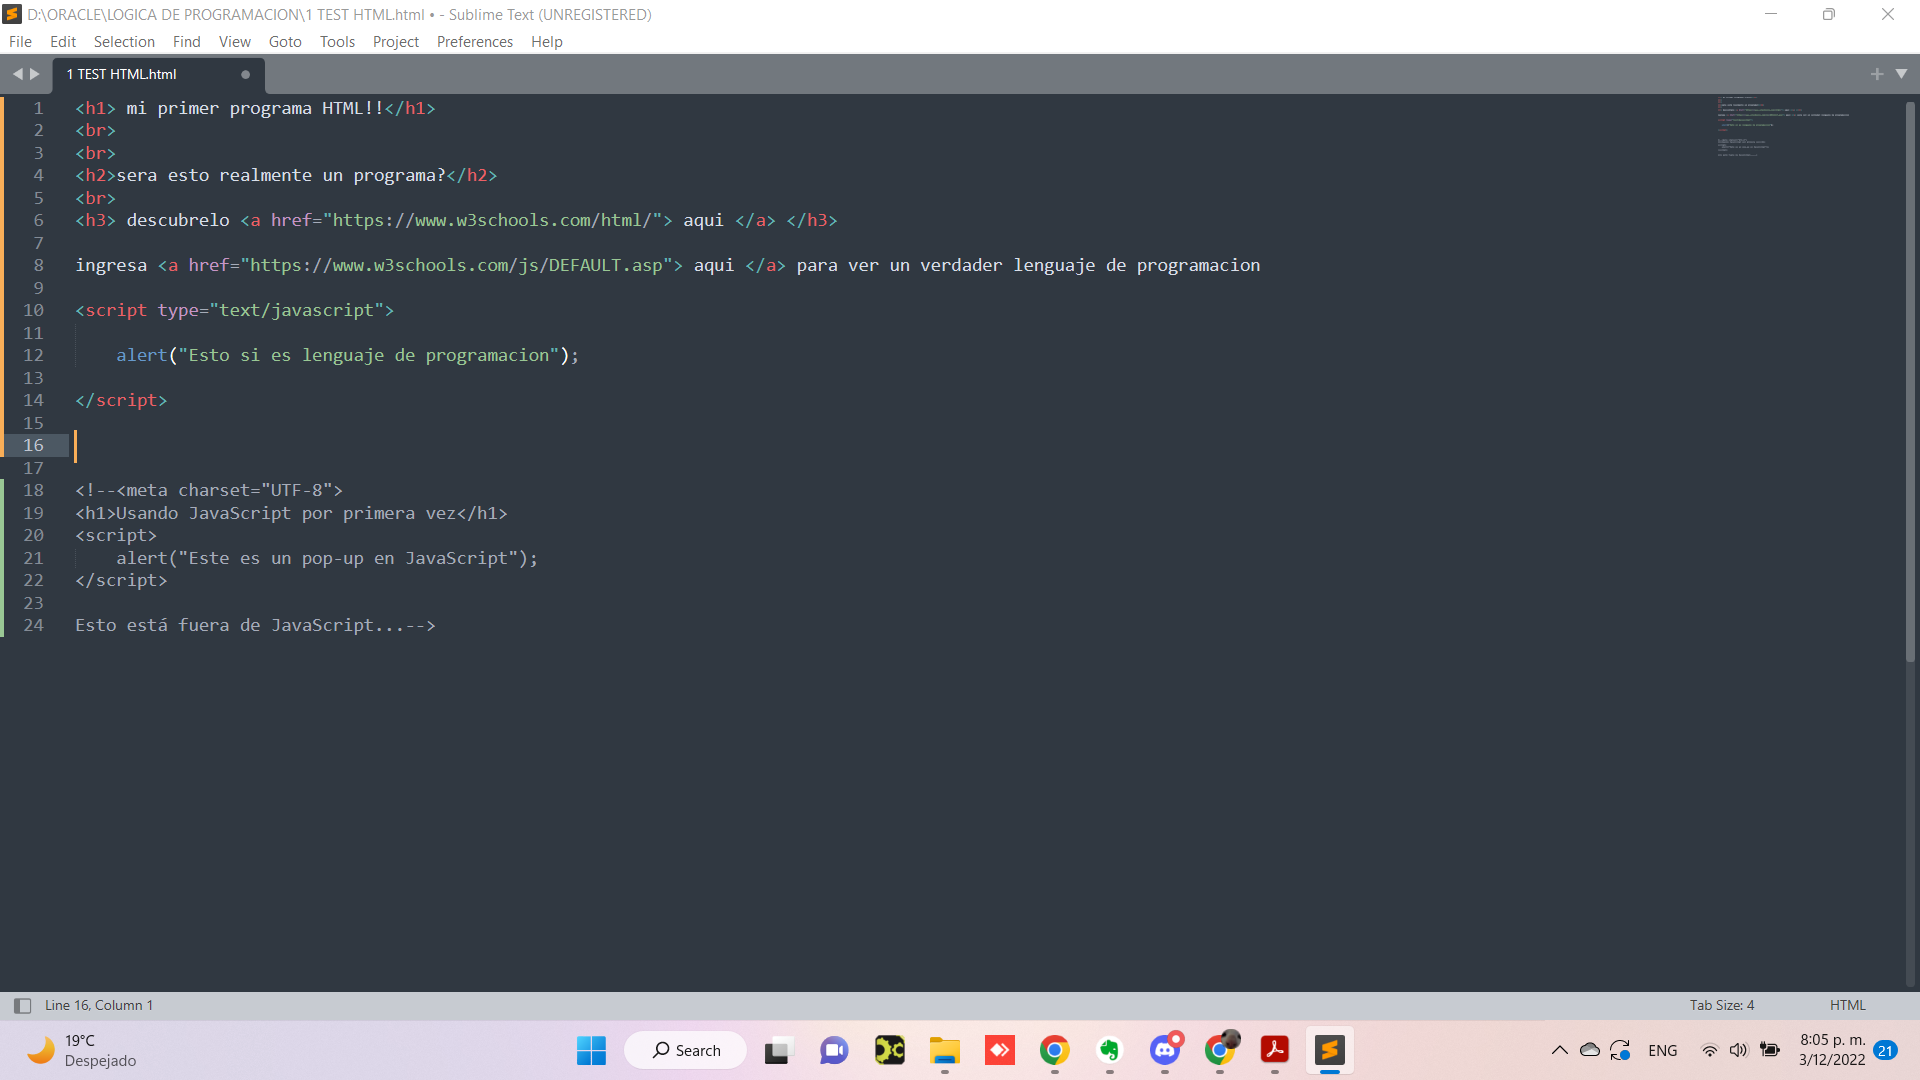Viewport: 1920px width, 1080px height.
Task: Click the vertical editor scrollbar
Action: tap(1910, 380)
